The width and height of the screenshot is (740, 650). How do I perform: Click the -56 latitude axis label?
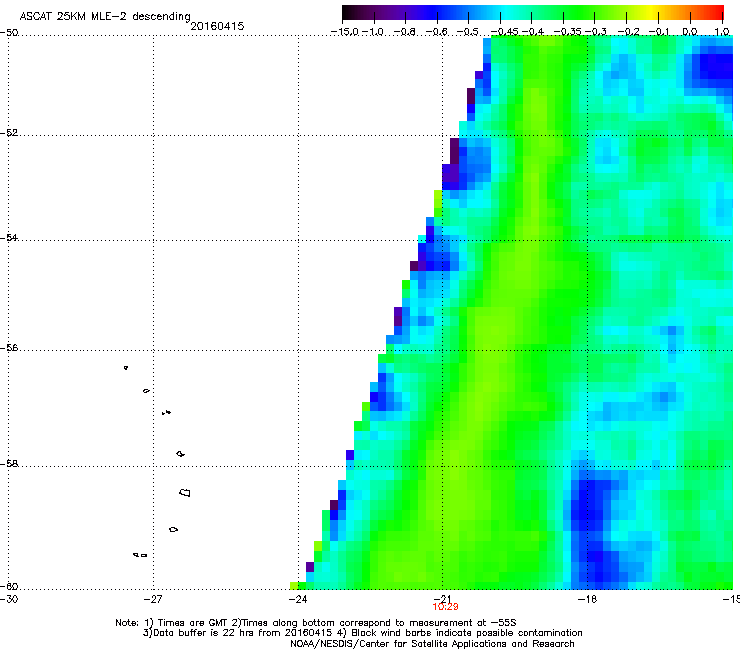(9, 348)
